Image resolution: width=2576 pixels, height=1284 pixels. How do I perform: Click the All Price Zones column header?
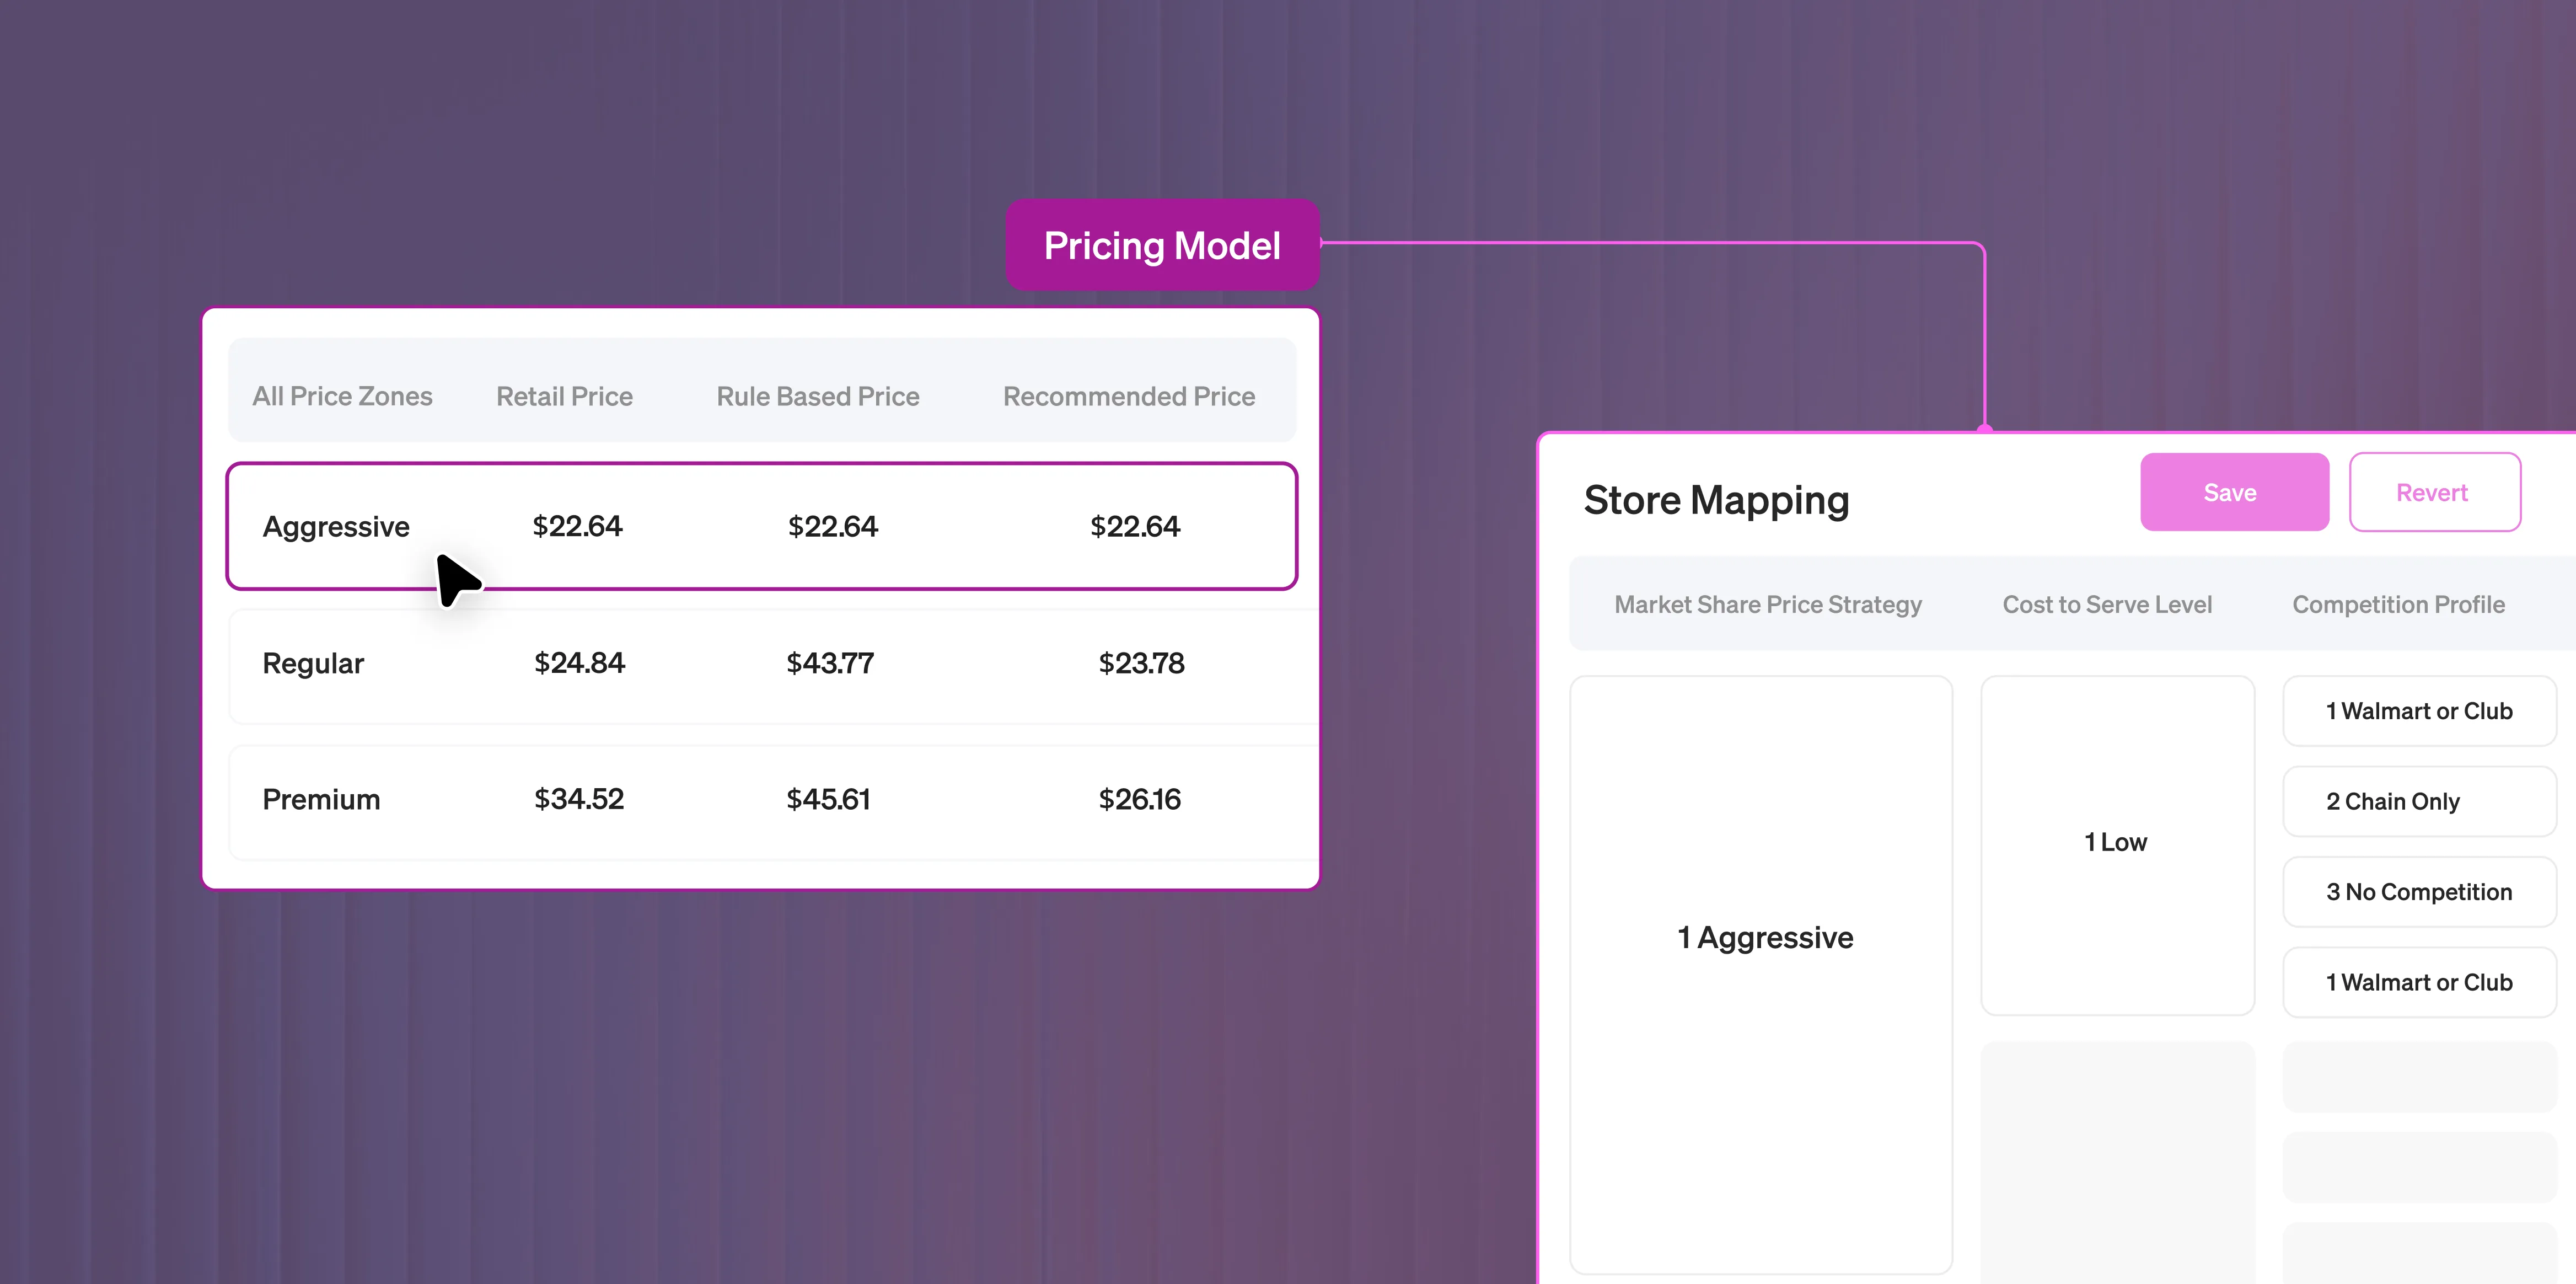coord(342,396)
